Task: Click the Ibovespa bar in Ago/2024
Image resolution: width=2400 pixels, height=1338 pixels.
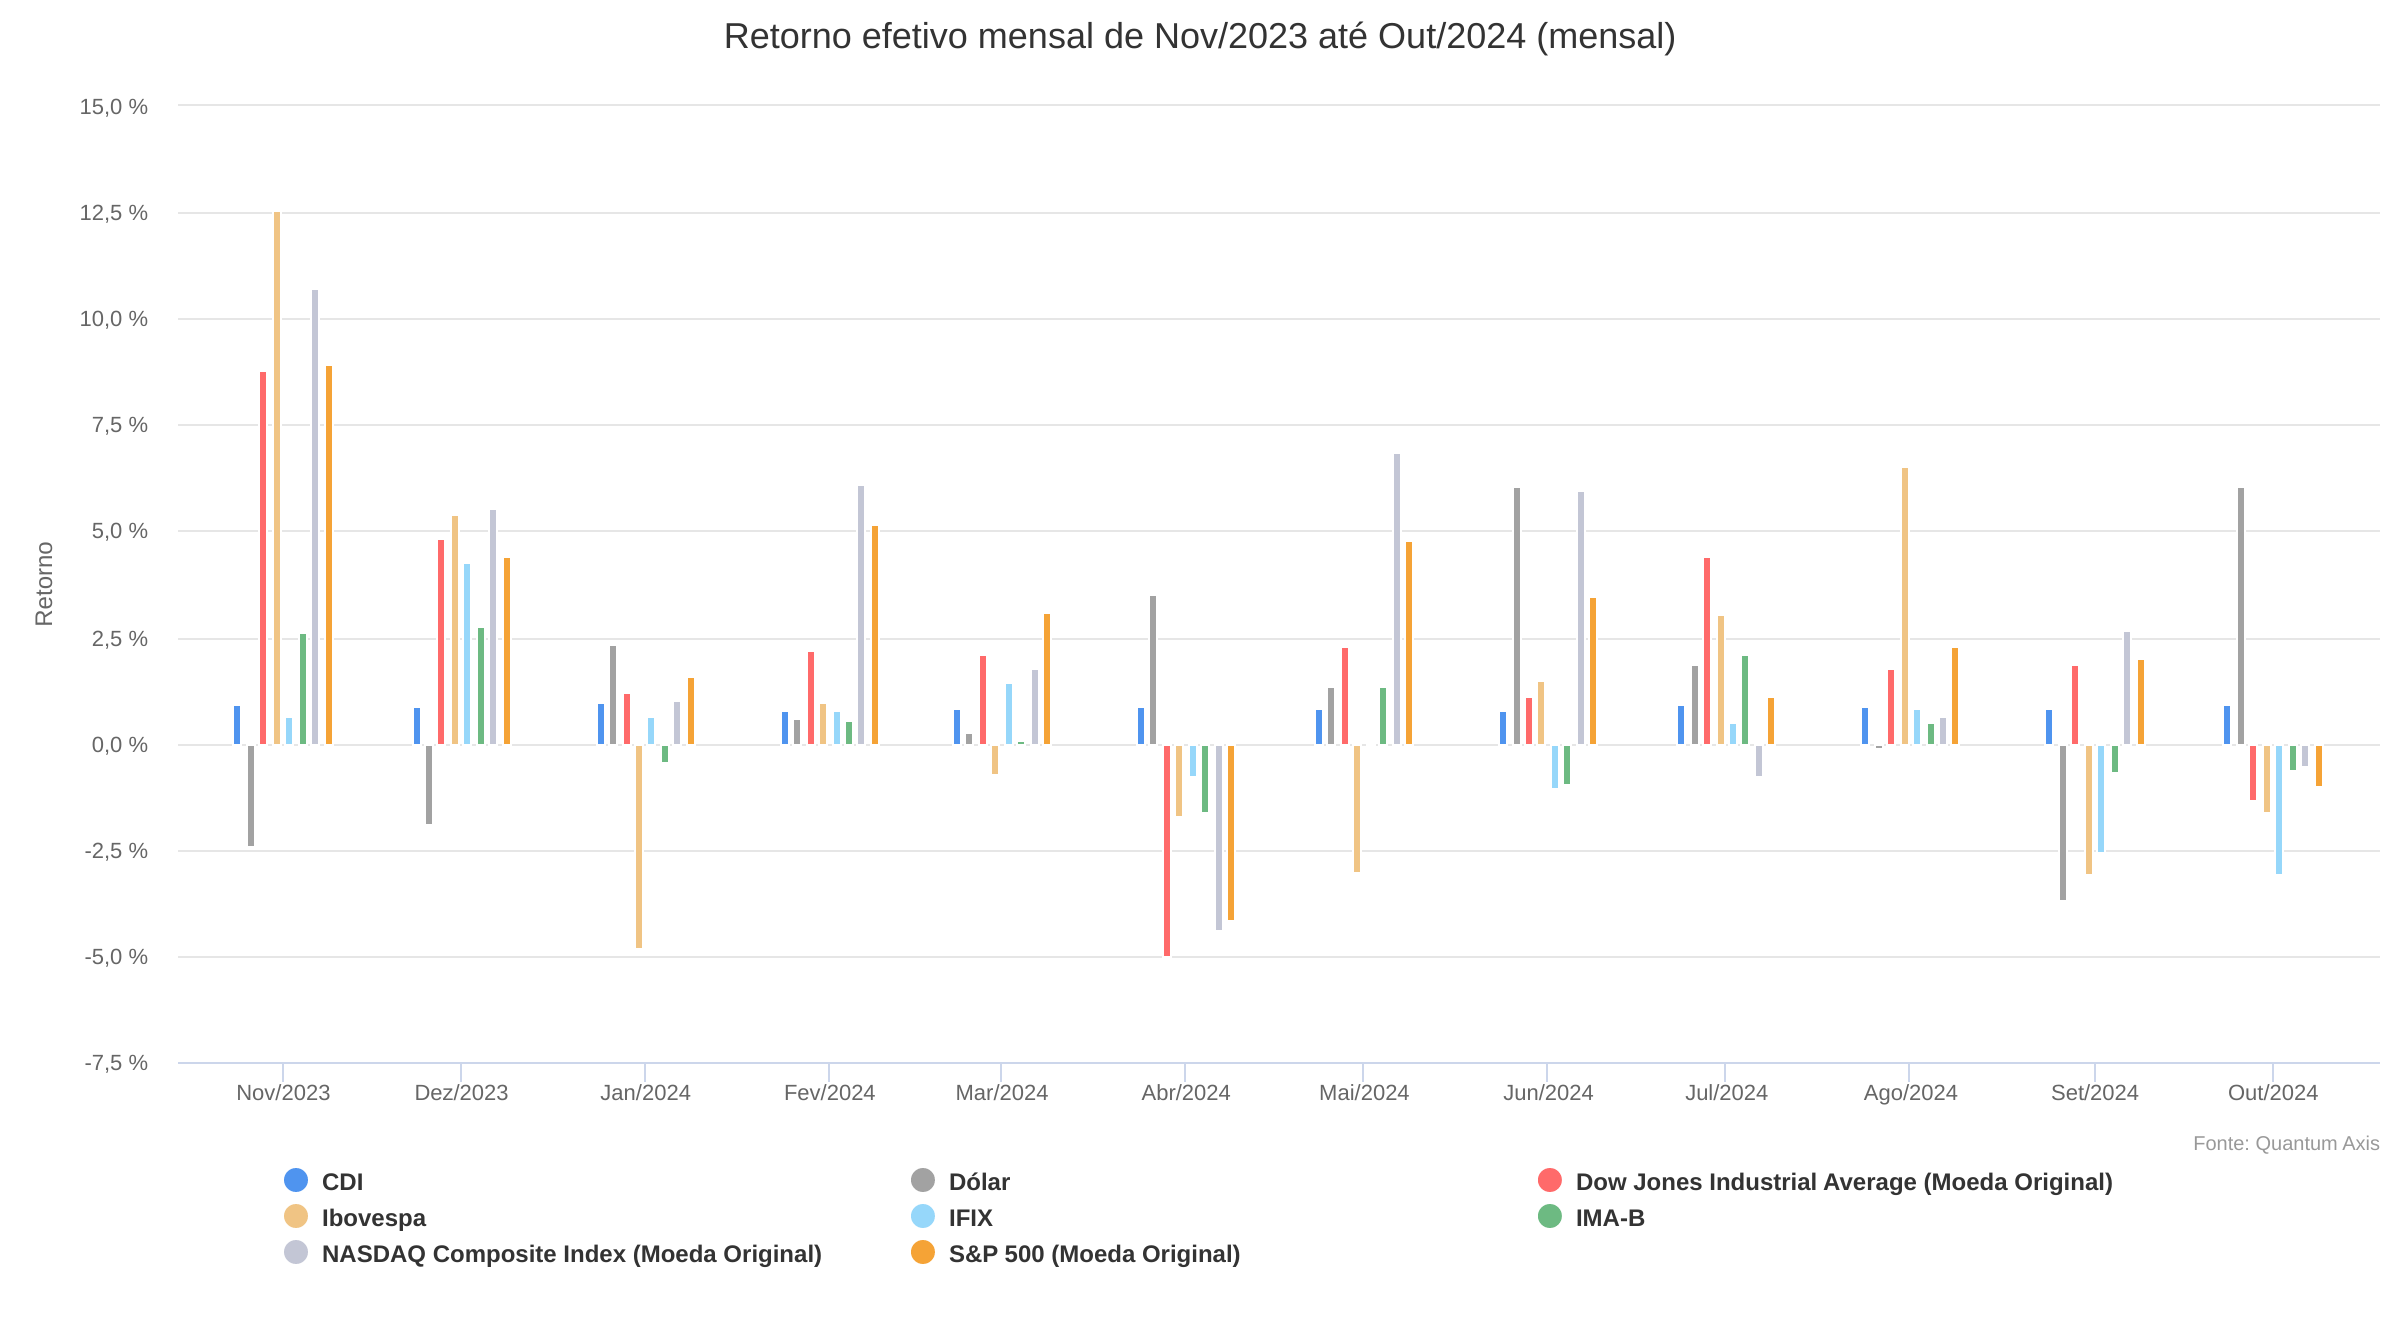Action: 1905,607
